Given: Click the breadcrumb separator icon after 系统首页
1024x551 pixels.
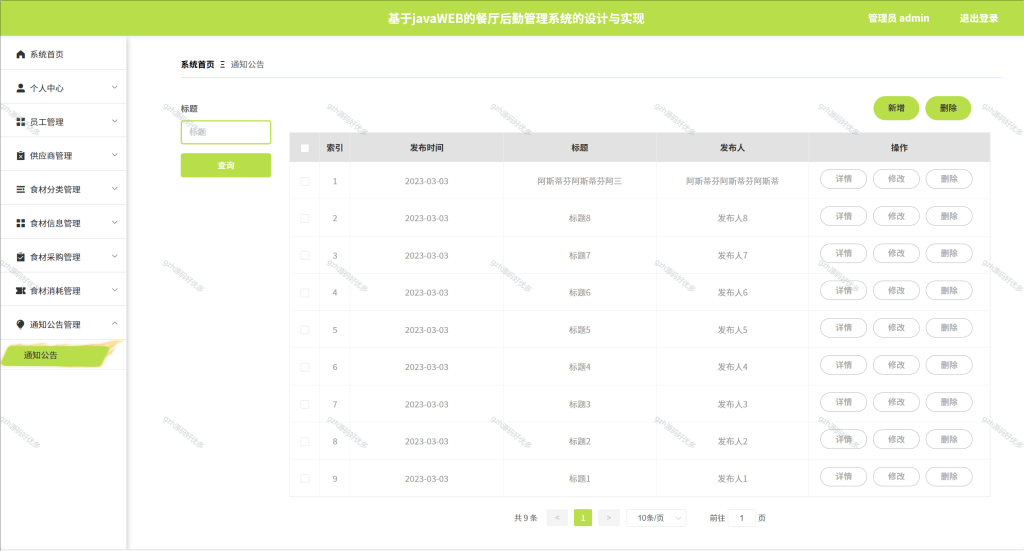Looking at the screenshot, I should (x=223, y=65).
